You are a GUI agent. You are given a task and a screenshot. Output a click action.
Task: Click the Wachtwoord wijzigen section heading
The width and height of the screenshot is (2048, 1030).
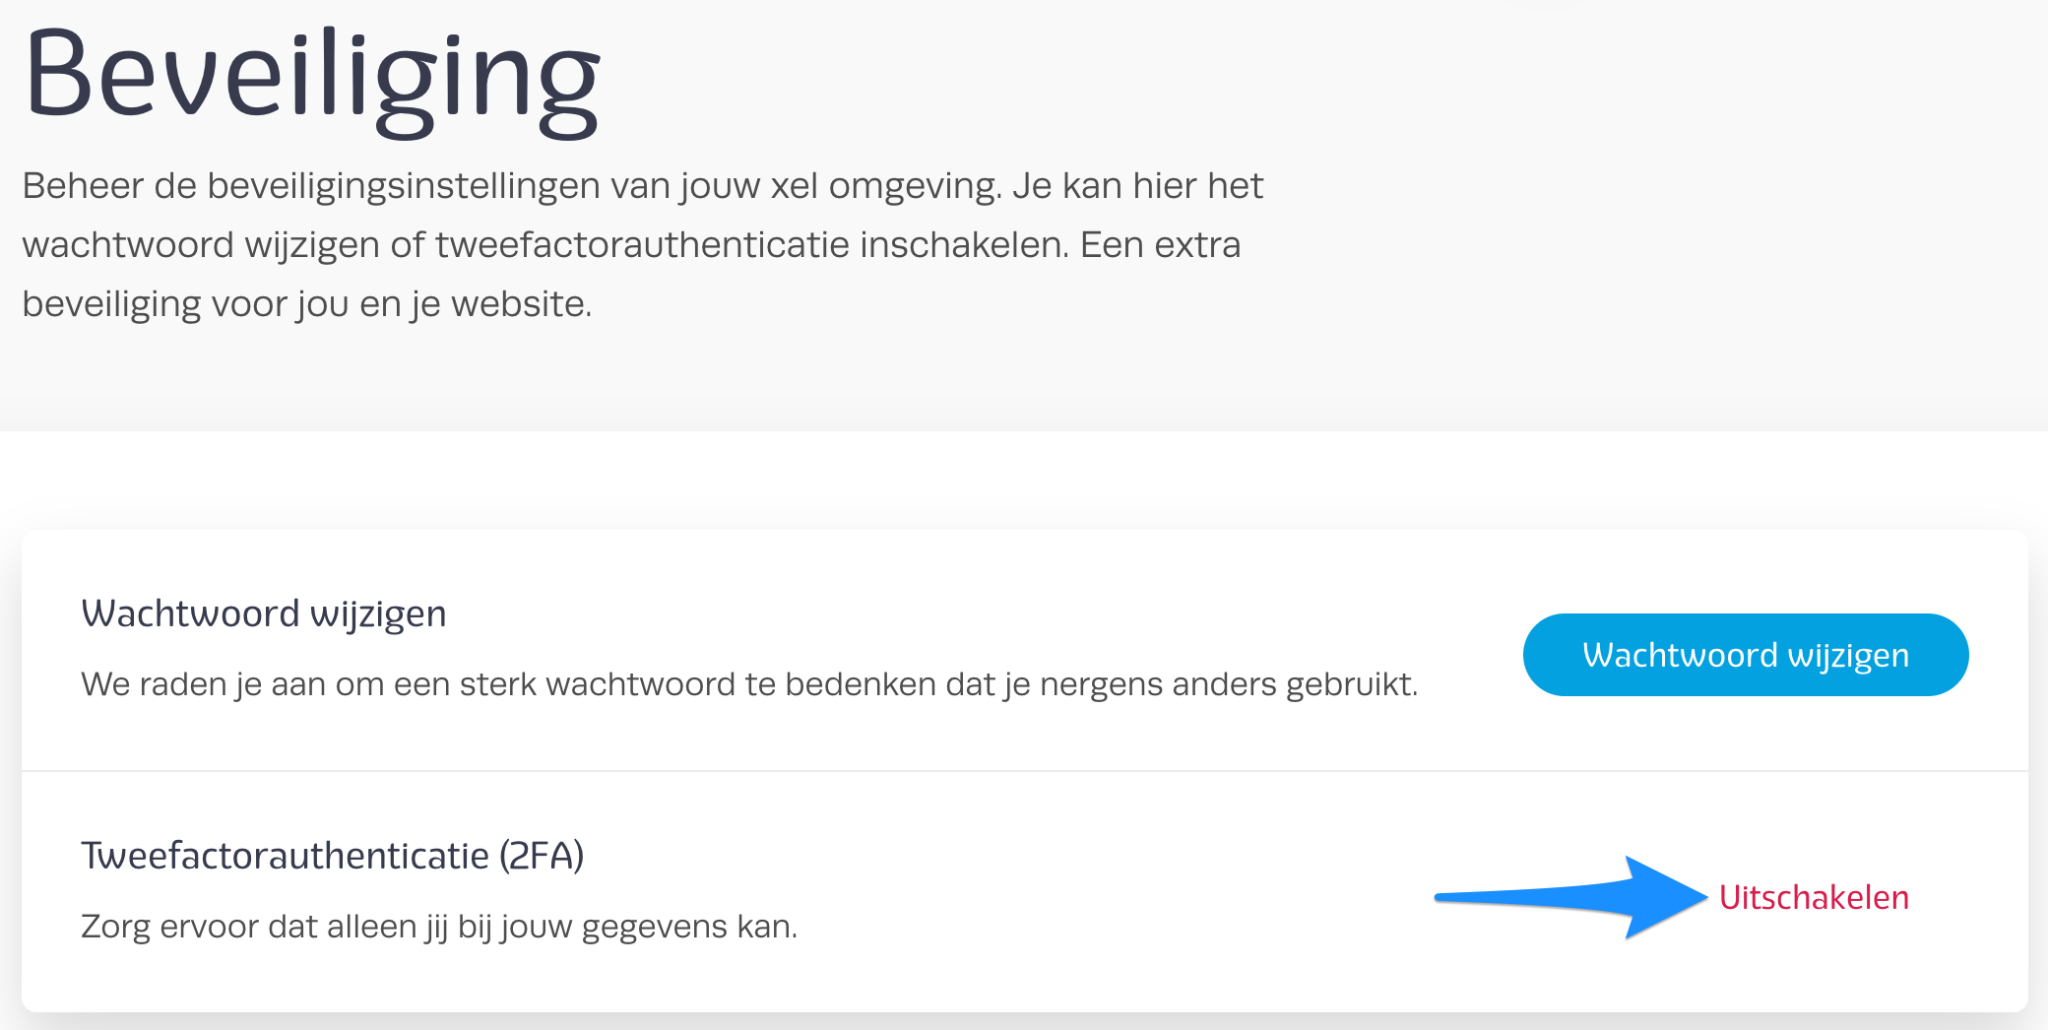click(264, 613)
